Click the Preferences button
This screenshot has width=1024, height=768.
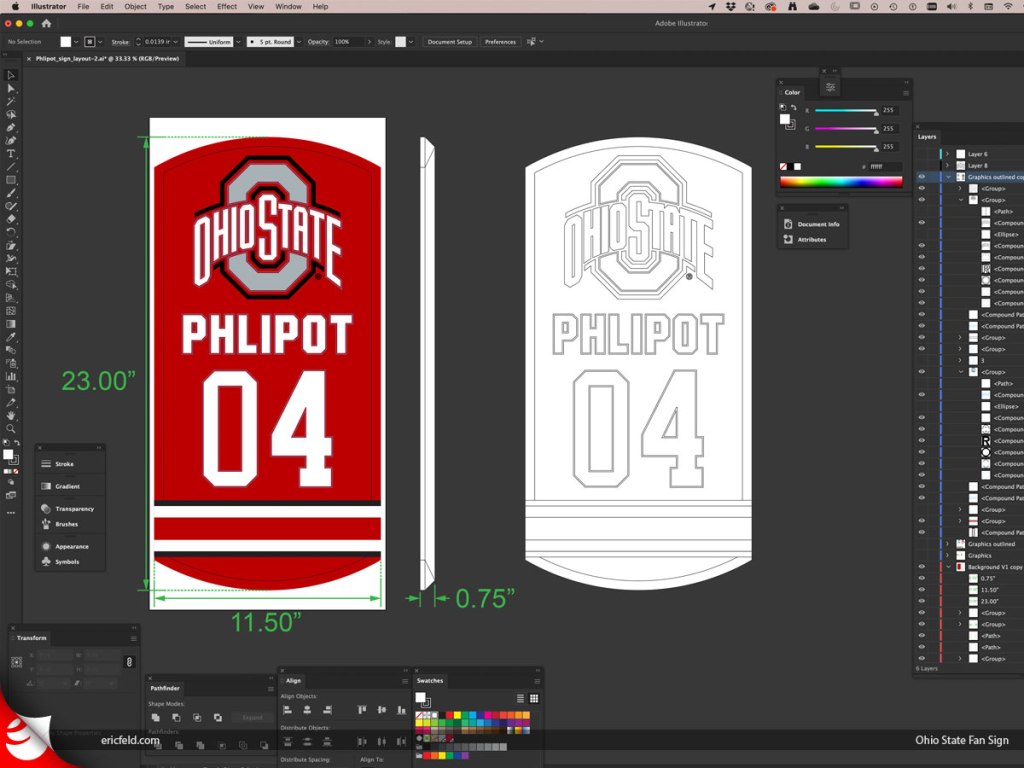(x=500, y=42)
